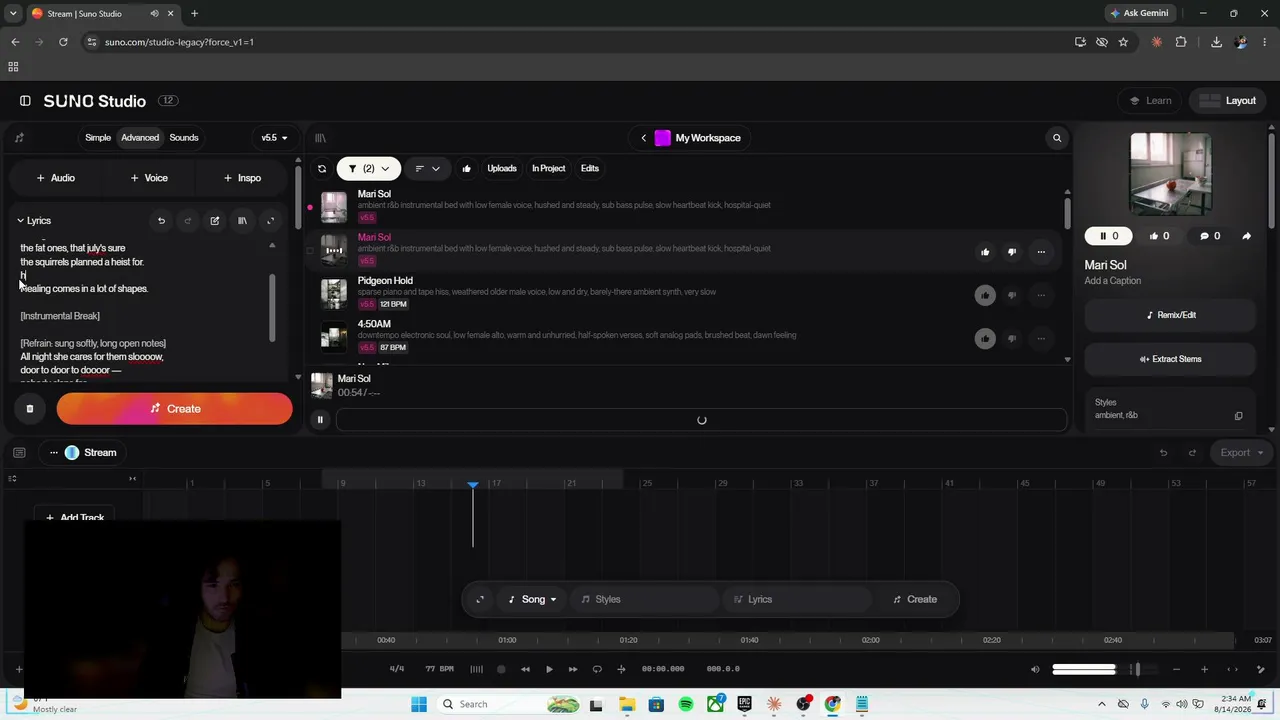Toggle loop playback in the transport

click(597, 669)
